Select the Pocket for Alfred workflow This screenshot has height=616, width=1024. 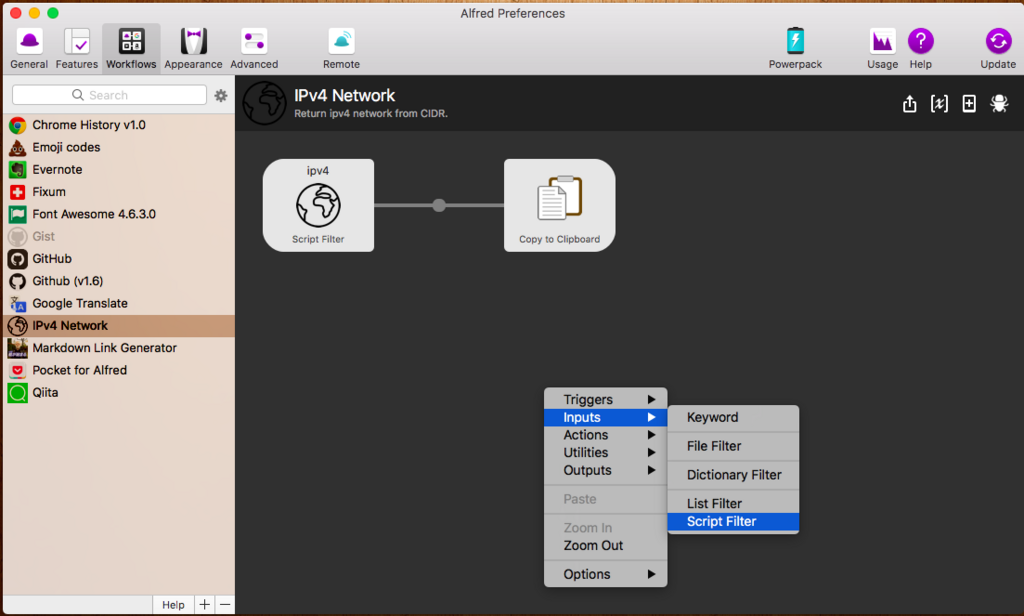pos(119,370)
